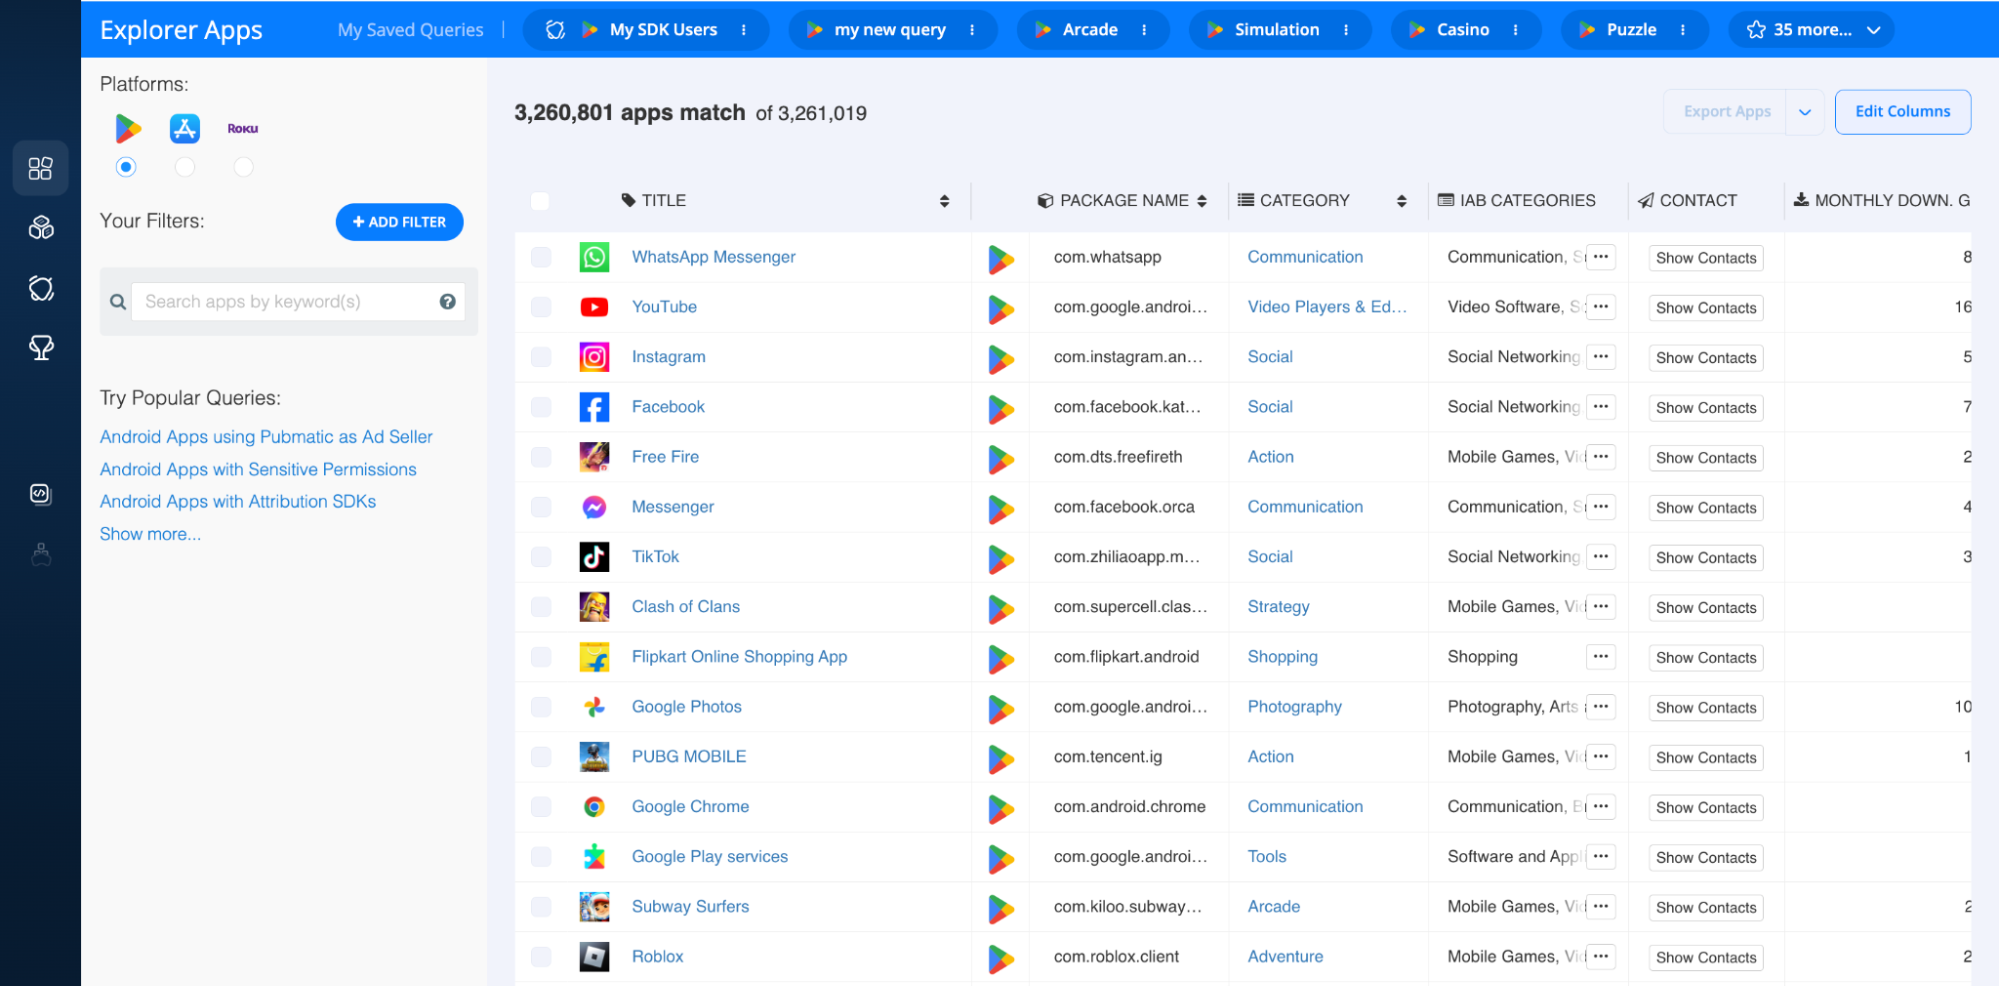Click the search help question mark icon
The width and height of the screenshot is (1999, 986).
point(448,301)
